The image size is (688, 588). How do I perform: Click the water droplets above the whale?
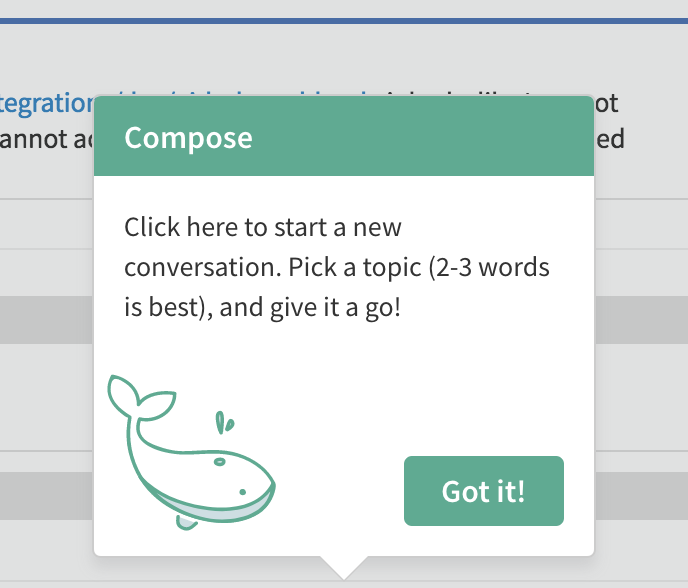tap(226, 424)
